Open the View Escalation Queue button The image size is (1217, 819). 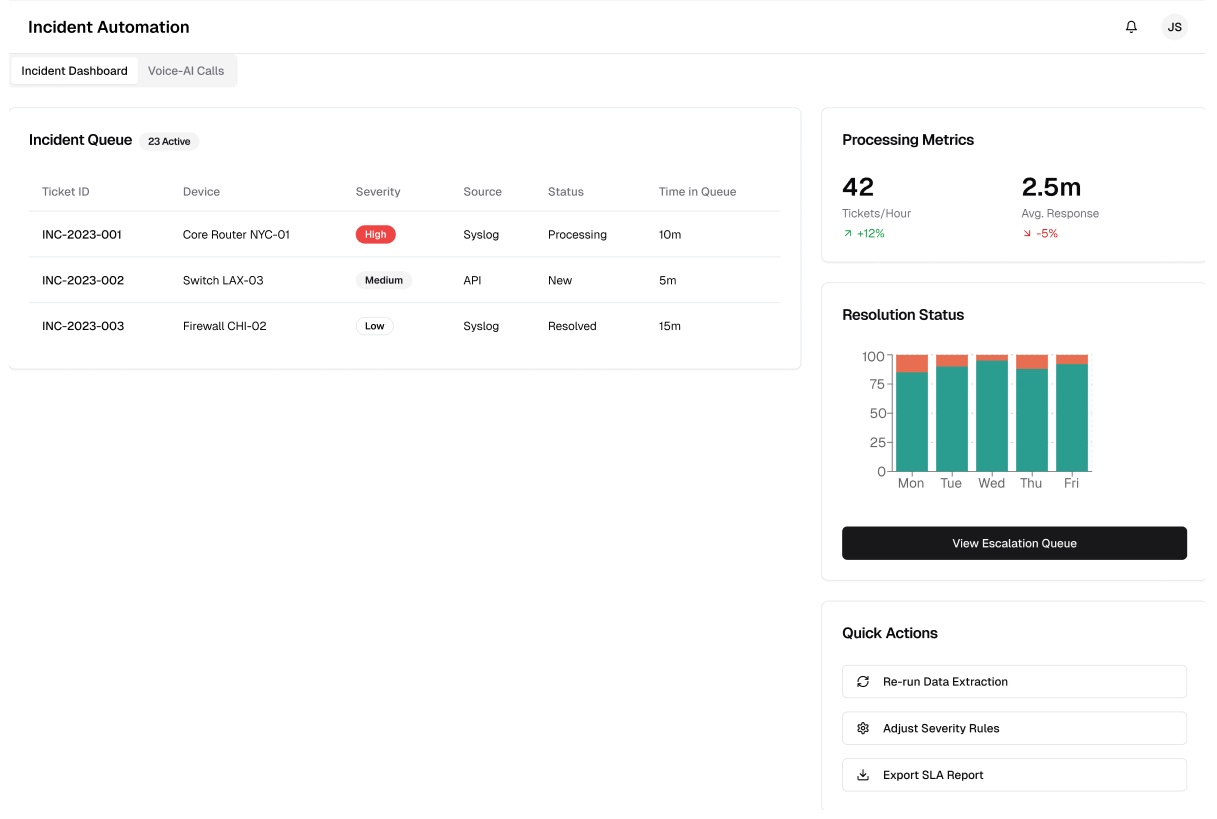click(x=1014, y=543)
